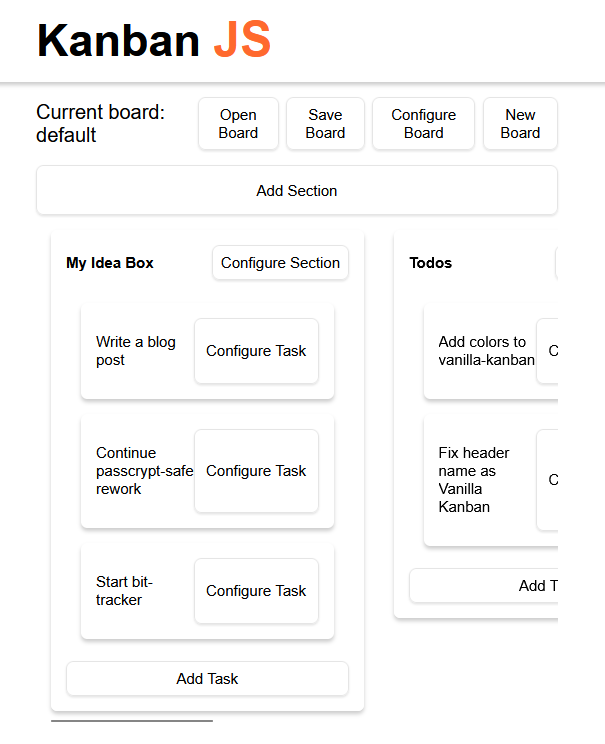Create a new board with New Board
This screenshot has height=744, width=605.
coord(519,124)
